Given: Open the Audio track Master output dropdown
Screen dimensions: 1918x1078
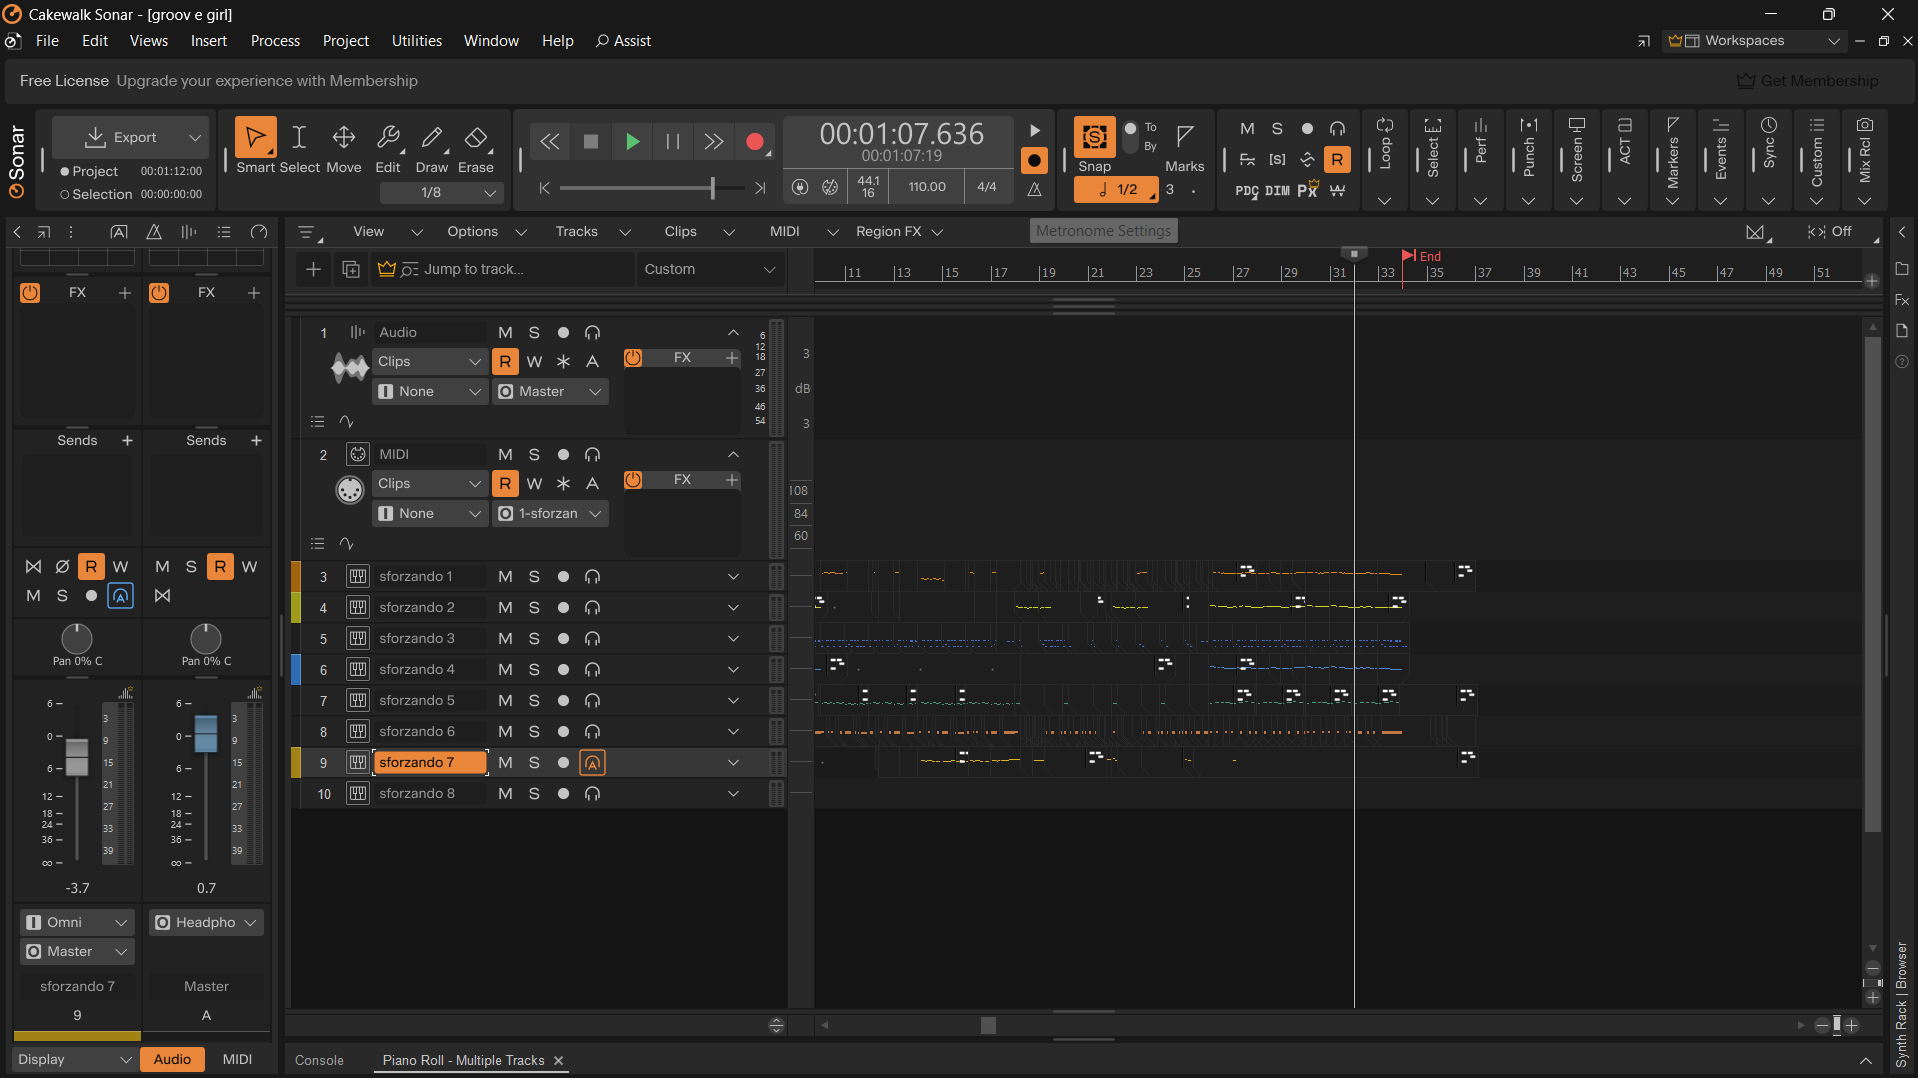Looking at the screenshot, I should [550, 392].
